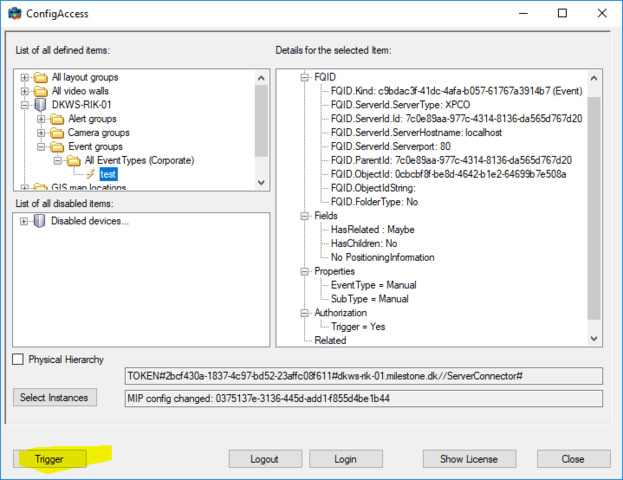
Task: Collapse the FQID details node
Action: click(304, 76)
